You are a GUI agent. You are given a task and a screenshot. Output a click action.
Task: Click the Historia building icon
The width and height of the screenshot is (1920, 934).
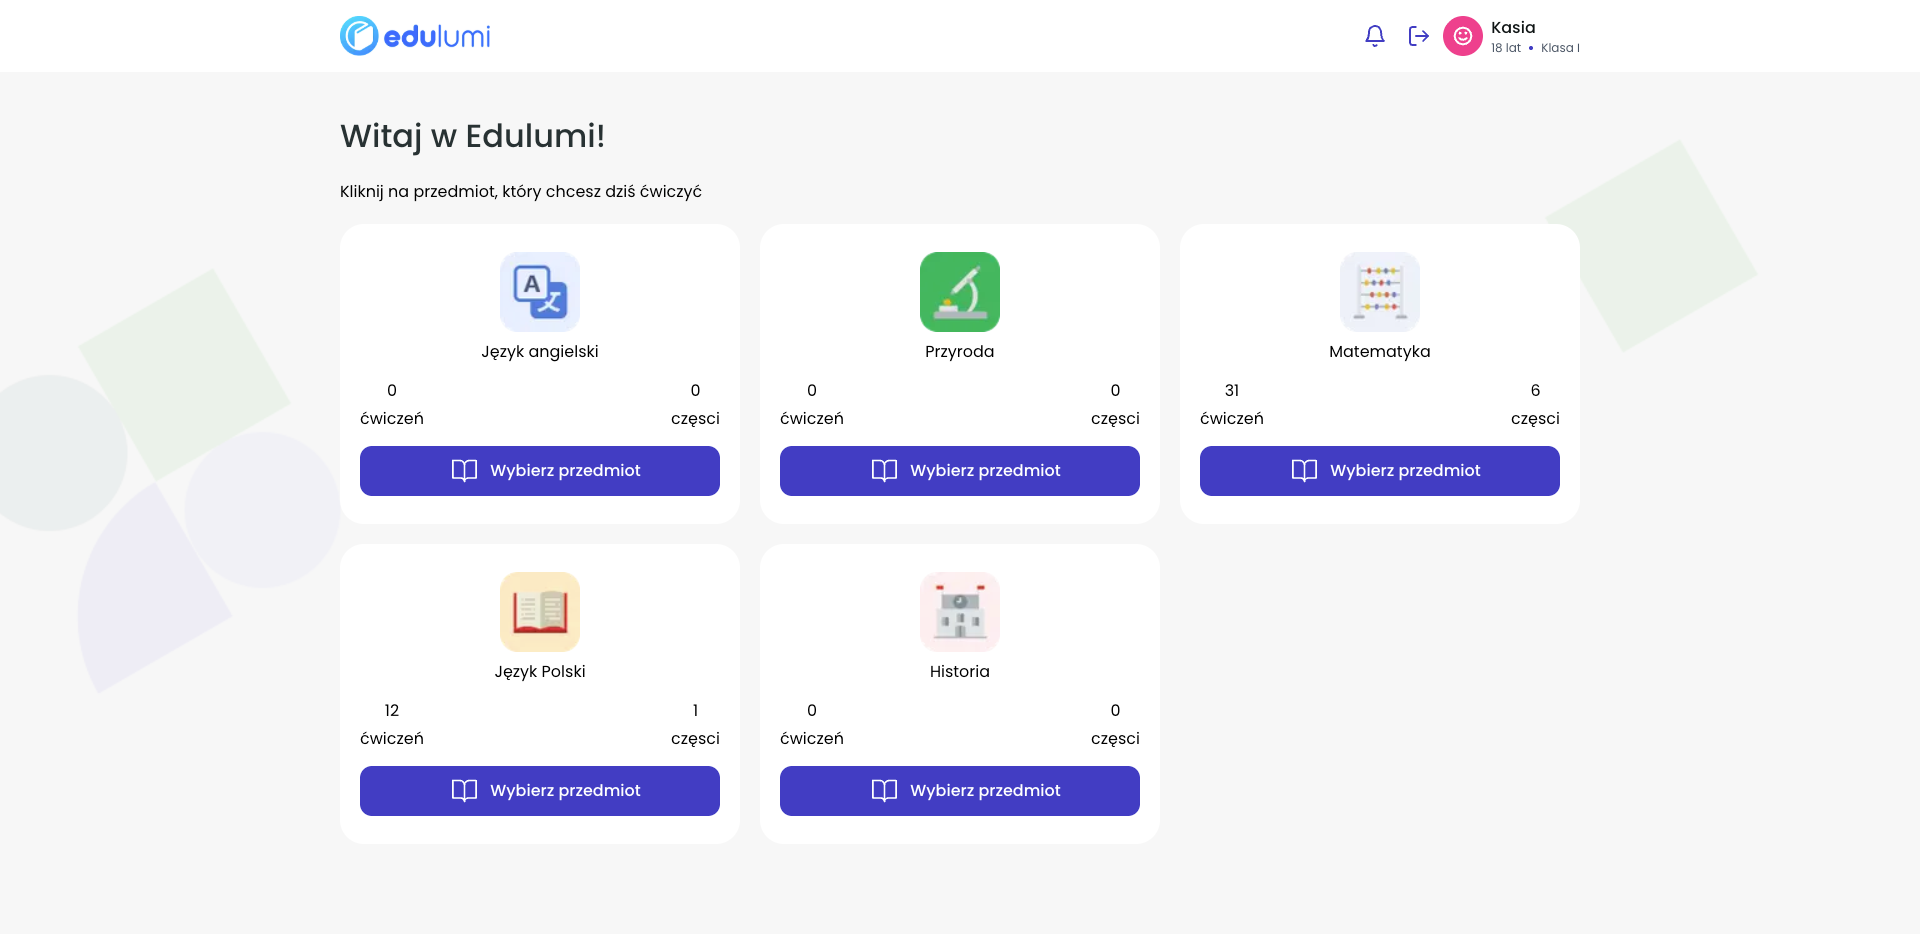click(960, 612)
